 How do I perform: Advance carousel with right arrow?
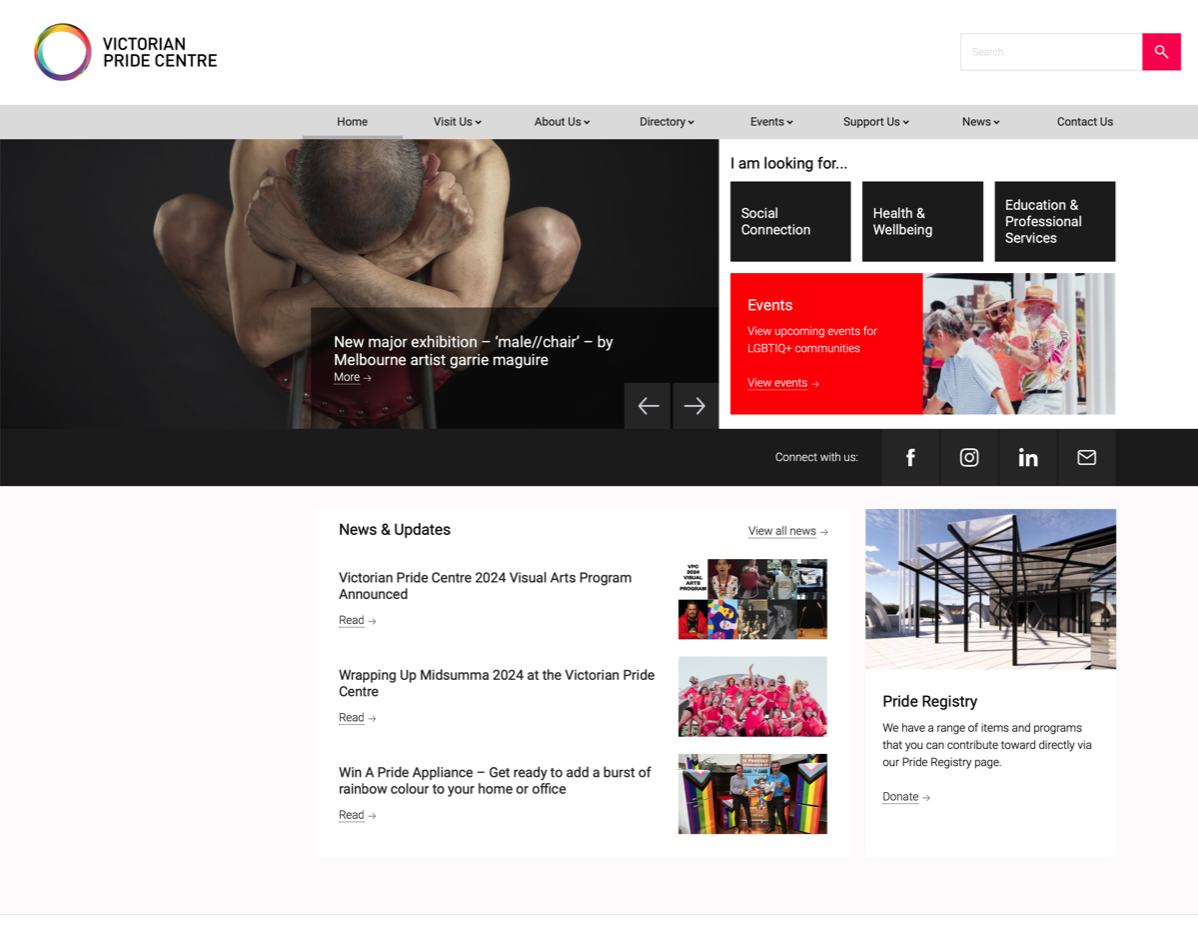(x=695, y=406)
